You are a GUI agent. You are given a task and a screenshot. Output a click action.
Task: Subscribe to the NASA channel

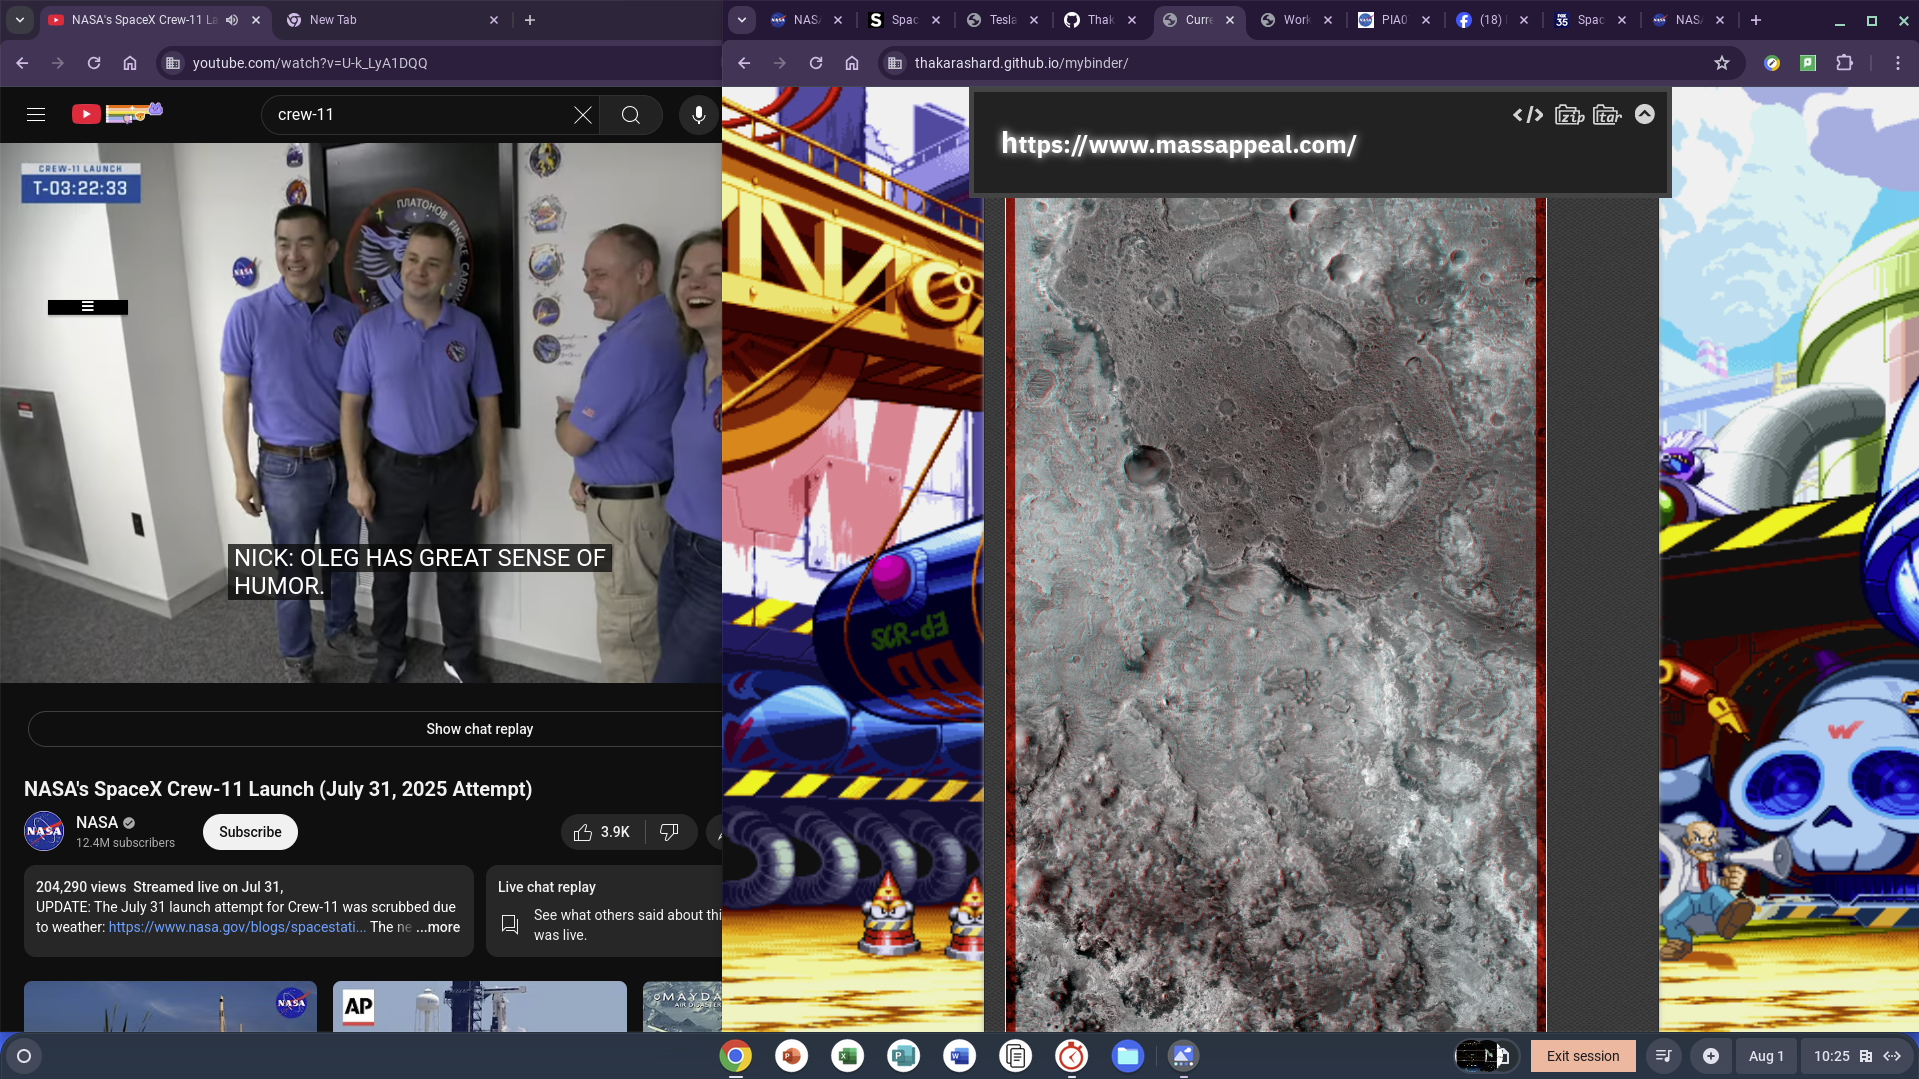(x=250, y=832)
